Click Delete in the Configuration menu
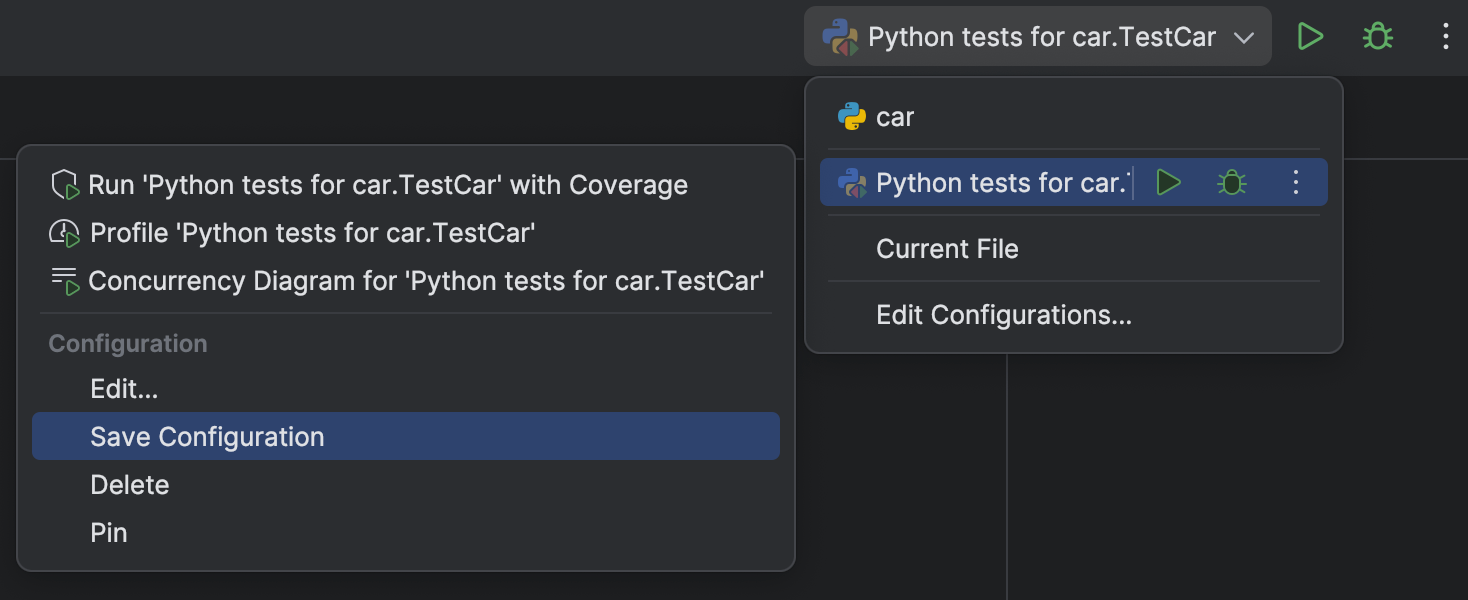Viewport: 1468px width, 600px height. tap(130, 484)
